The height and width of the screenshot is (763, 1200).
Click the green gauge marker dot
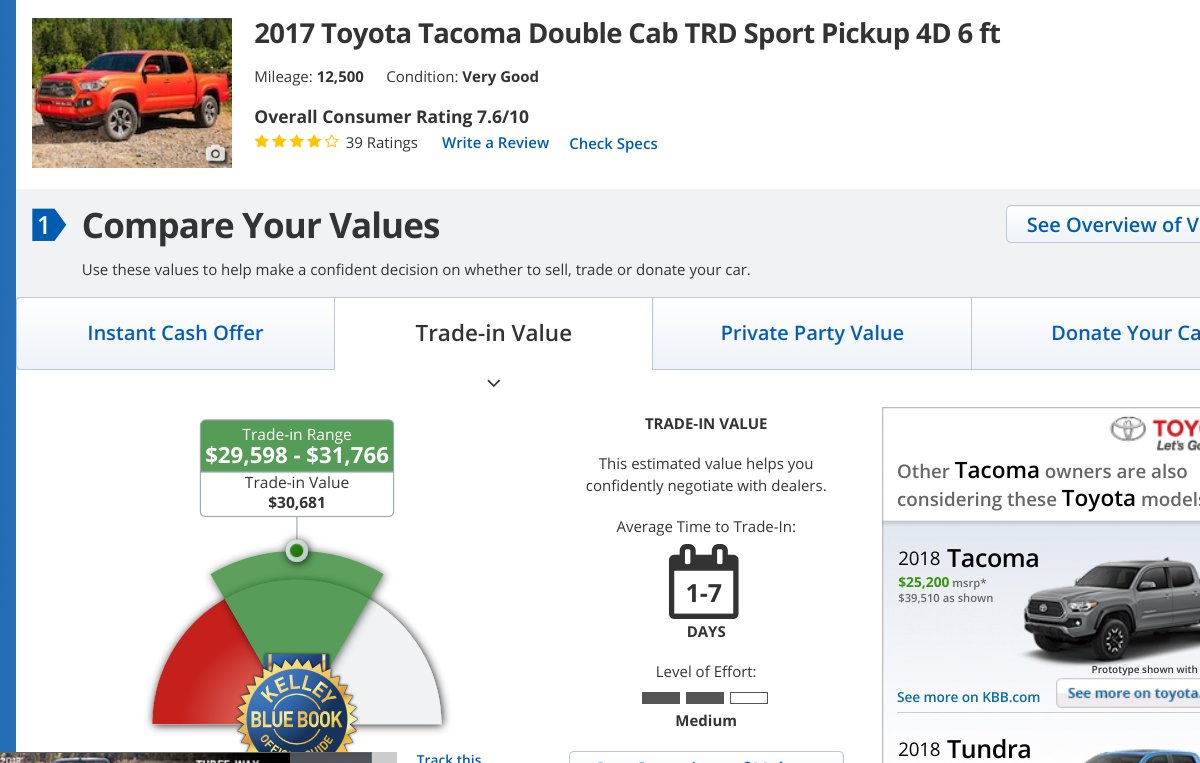(296, 551)
